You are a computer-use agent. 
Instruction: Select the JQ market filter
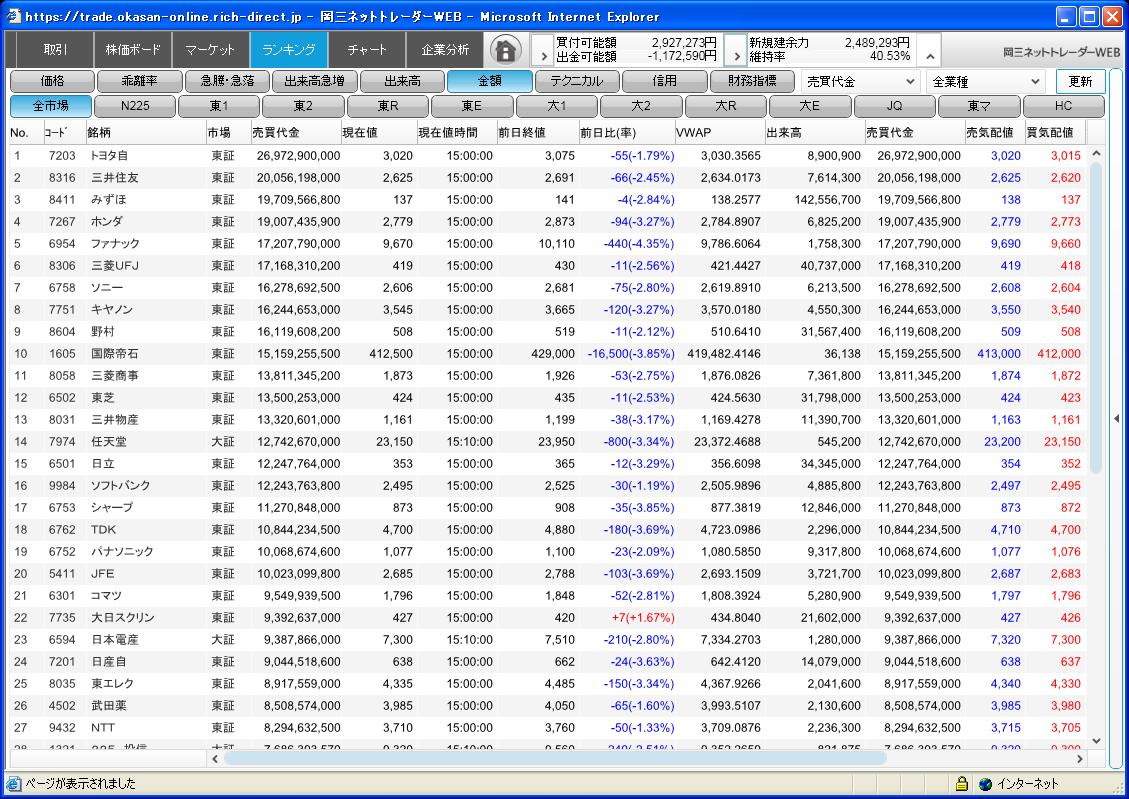[x=894, y=106]
